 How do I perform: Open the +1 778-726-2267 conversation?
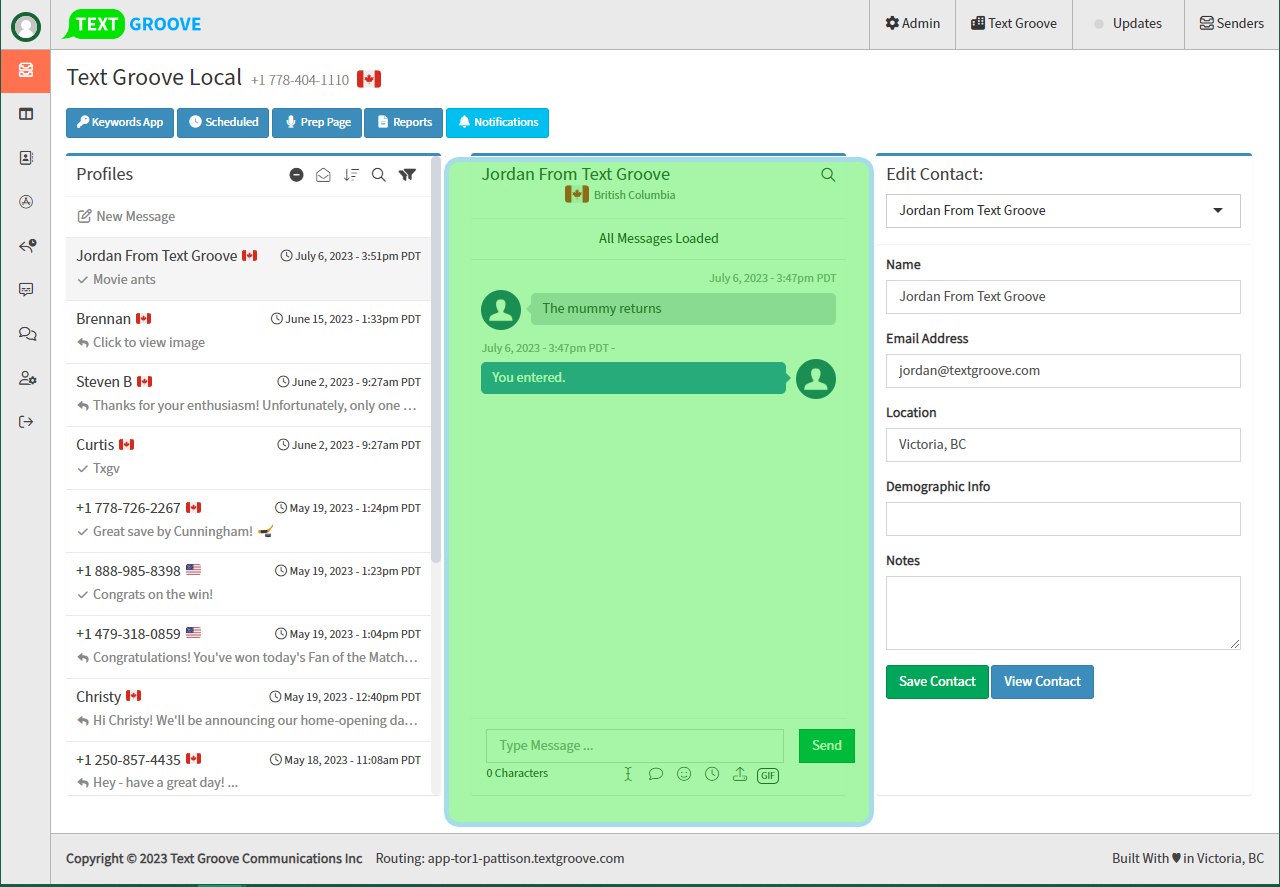[248, 520]
